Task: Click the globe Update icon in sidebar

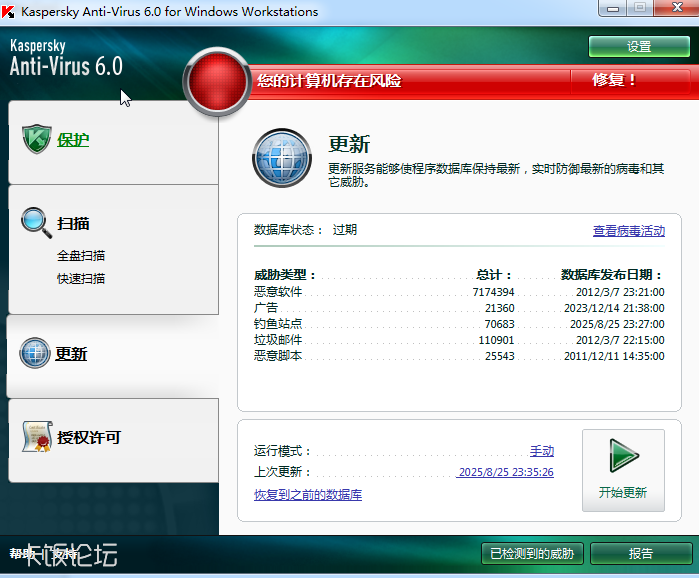Action: click(35, 354)
